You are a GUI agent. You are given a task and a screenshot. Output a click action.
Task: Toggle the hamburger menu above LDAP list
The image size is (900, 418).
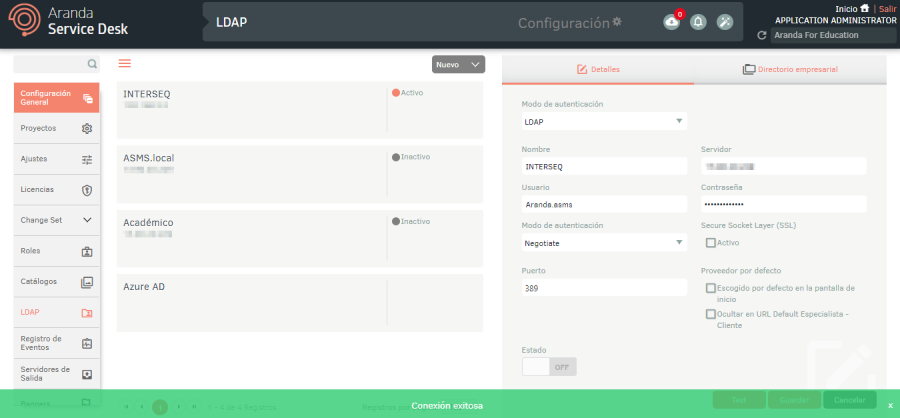(x=125, y=63)
